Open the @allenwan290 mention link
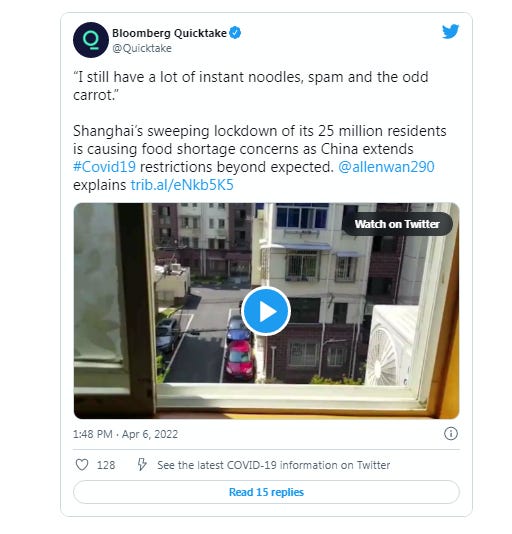This screenshot has width=512, height=534. [386, 167]
